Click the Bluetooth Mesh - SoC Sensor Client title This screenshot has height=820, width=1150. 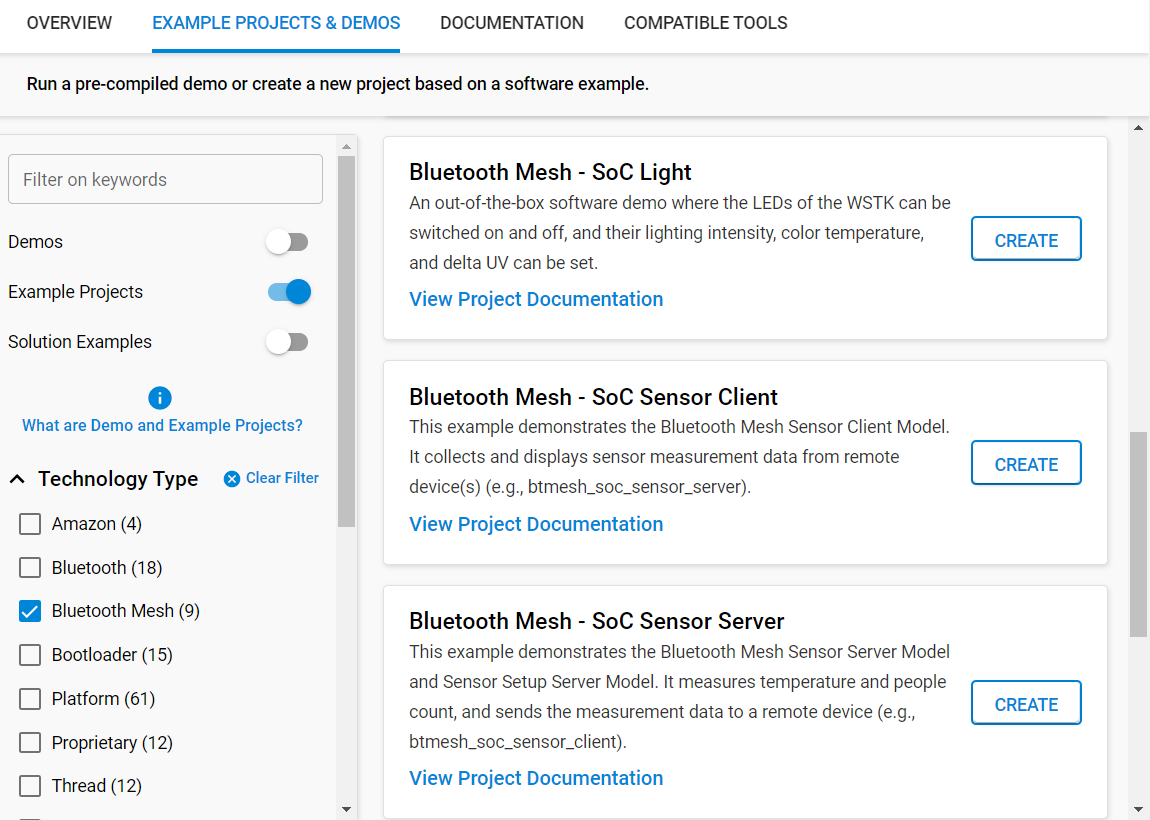point(593,397)
